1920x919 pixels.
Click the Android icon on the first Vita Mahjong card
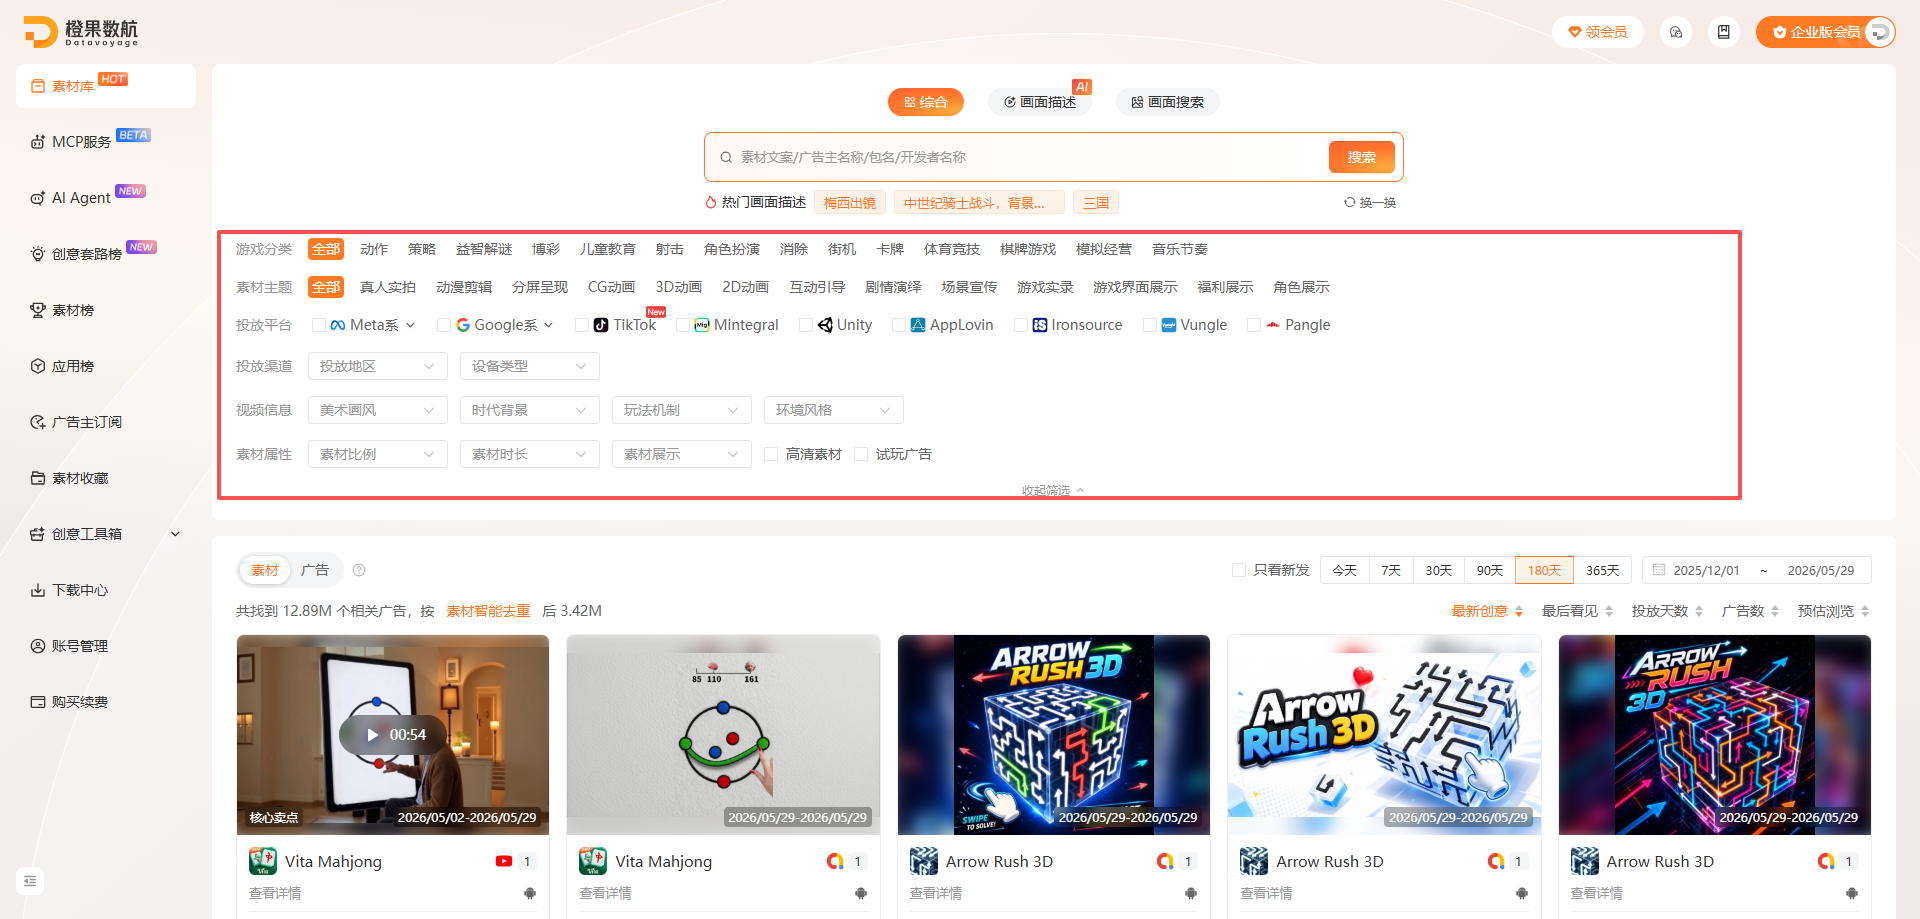[x=530, y=893]
